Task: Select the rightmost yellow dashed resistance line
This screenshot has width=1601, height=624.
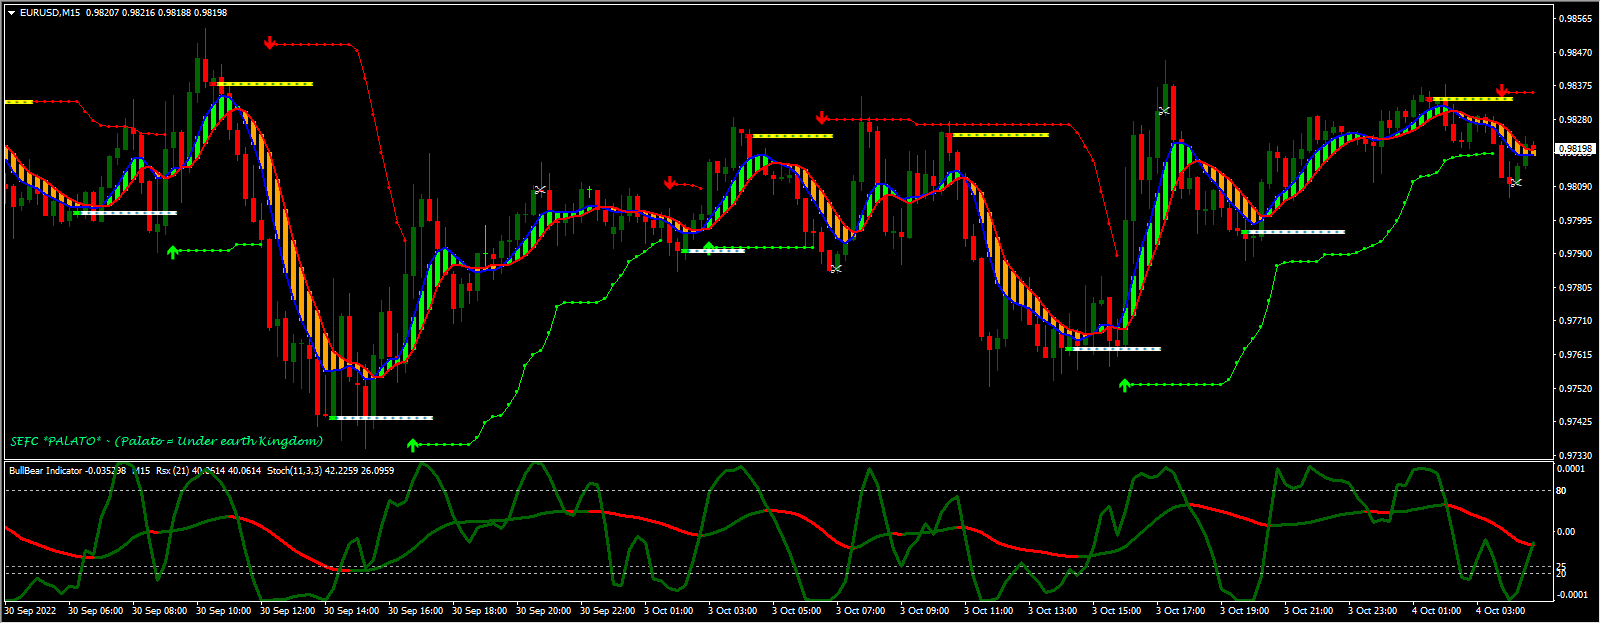Action: [1470, 99]
